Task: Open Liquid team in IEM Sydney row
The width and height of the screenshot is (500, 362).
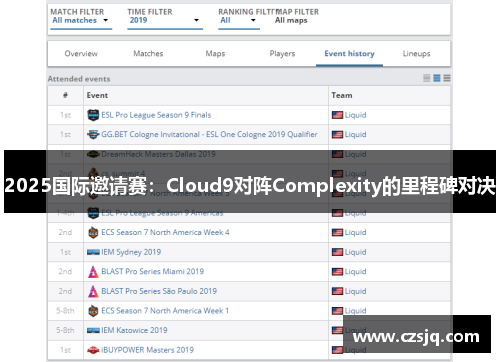Action: pos(356,252)
